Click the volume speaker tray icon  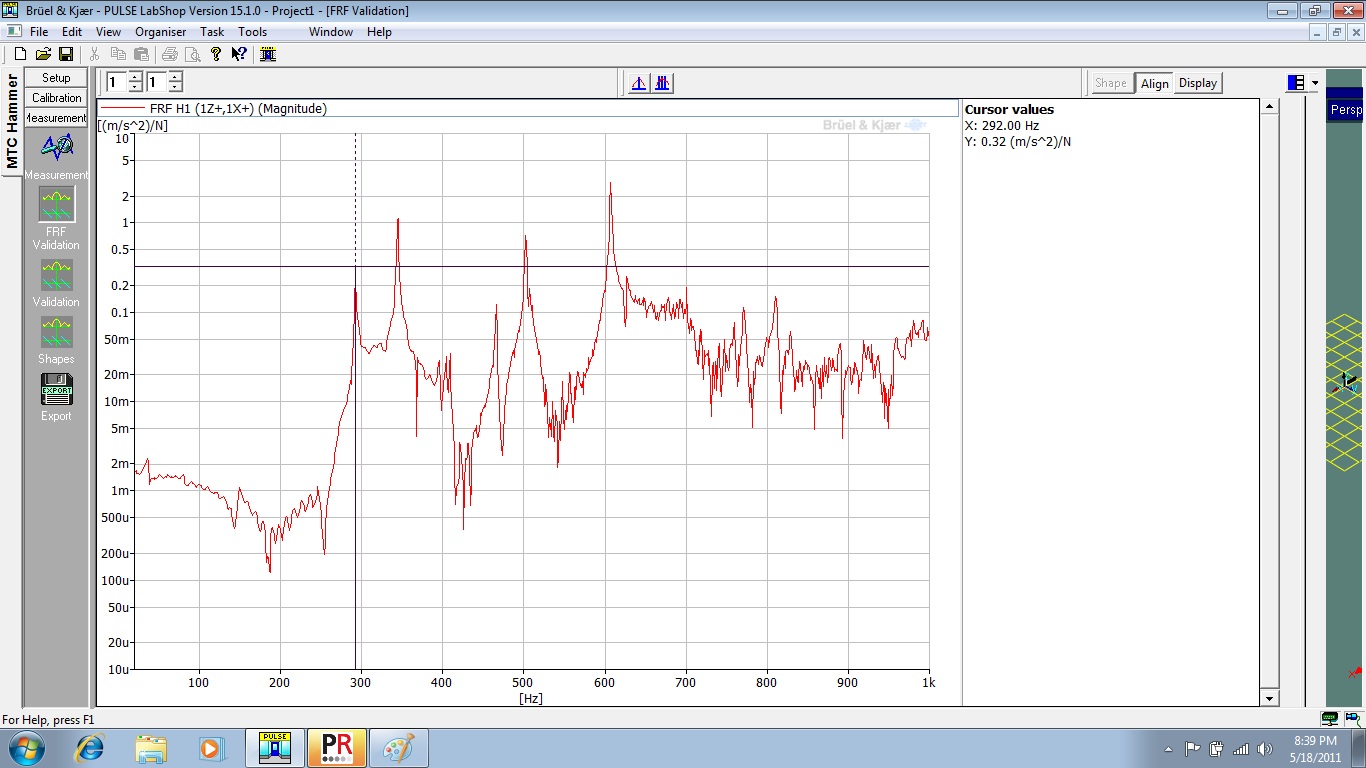[x=1267, y=749]
